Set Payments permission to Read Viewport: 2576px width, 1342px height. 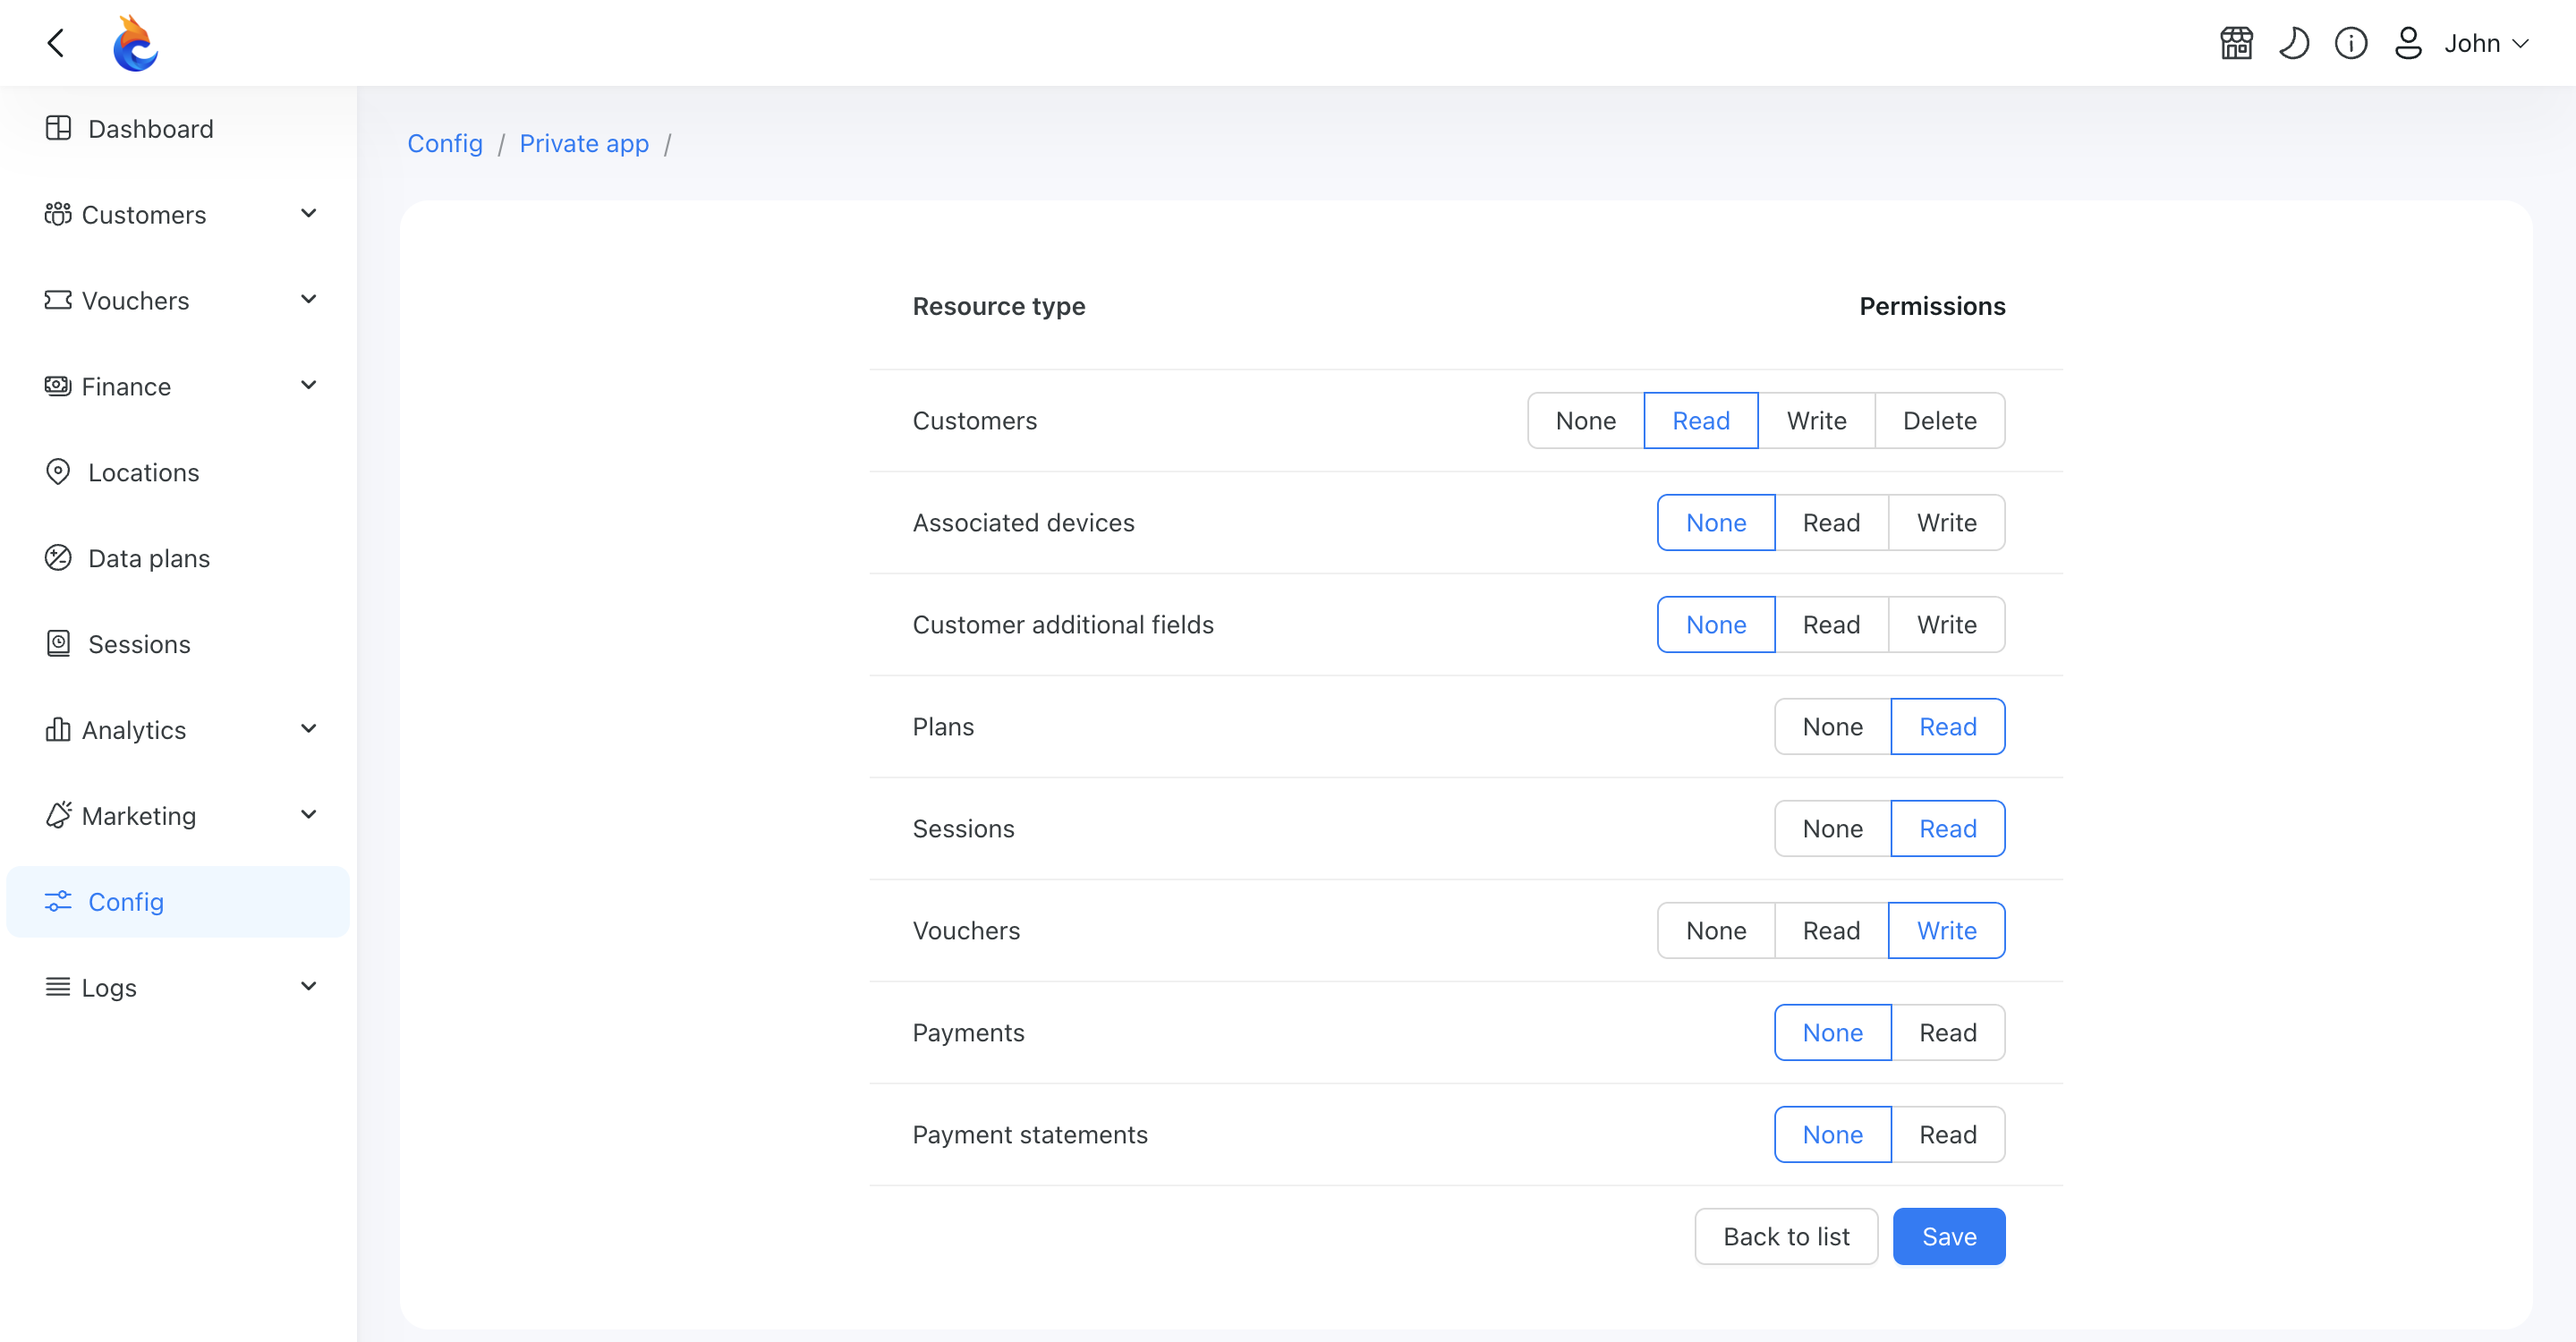[x=1947, y=1033]
